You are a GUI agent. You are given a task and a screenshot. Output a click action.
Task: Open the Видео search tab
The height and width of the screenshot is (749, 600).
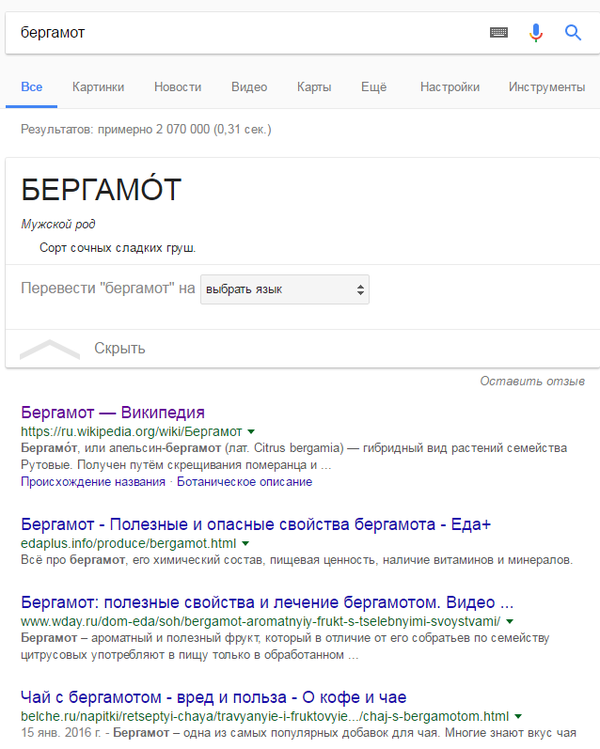point(249,87)
